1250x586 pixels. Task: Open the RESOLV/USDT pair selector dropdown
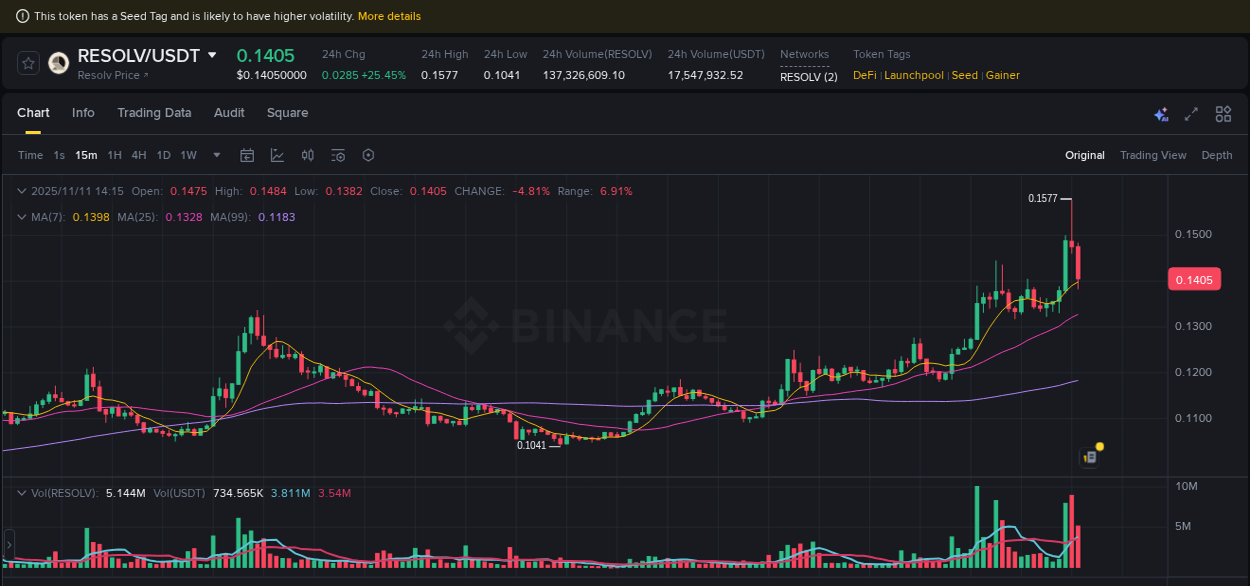coord(211,56)
